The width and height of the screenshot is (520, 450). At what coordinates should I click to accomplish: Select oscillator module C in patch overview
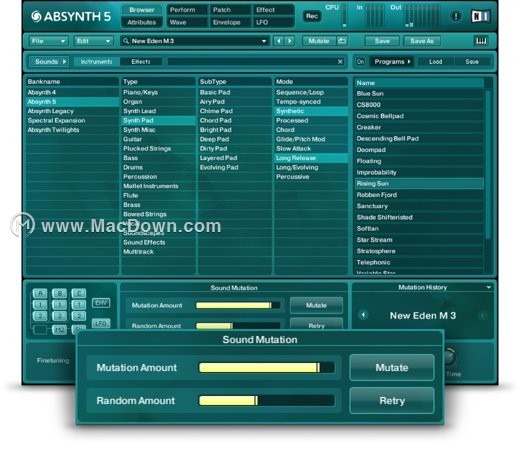click(79, 293)
